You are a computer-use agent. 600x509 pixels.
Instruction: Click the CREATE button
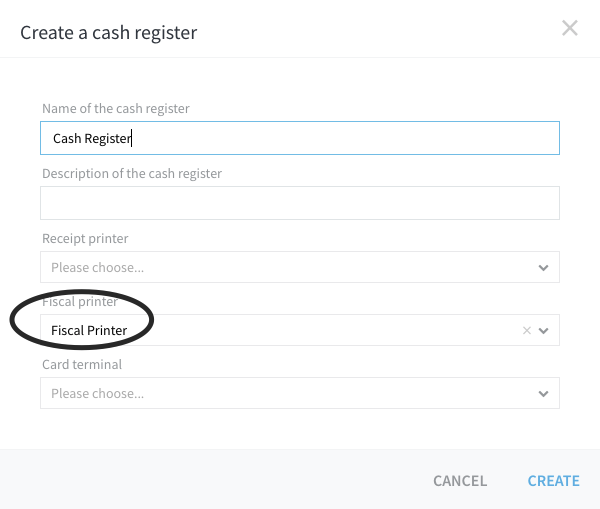[554, 481]
